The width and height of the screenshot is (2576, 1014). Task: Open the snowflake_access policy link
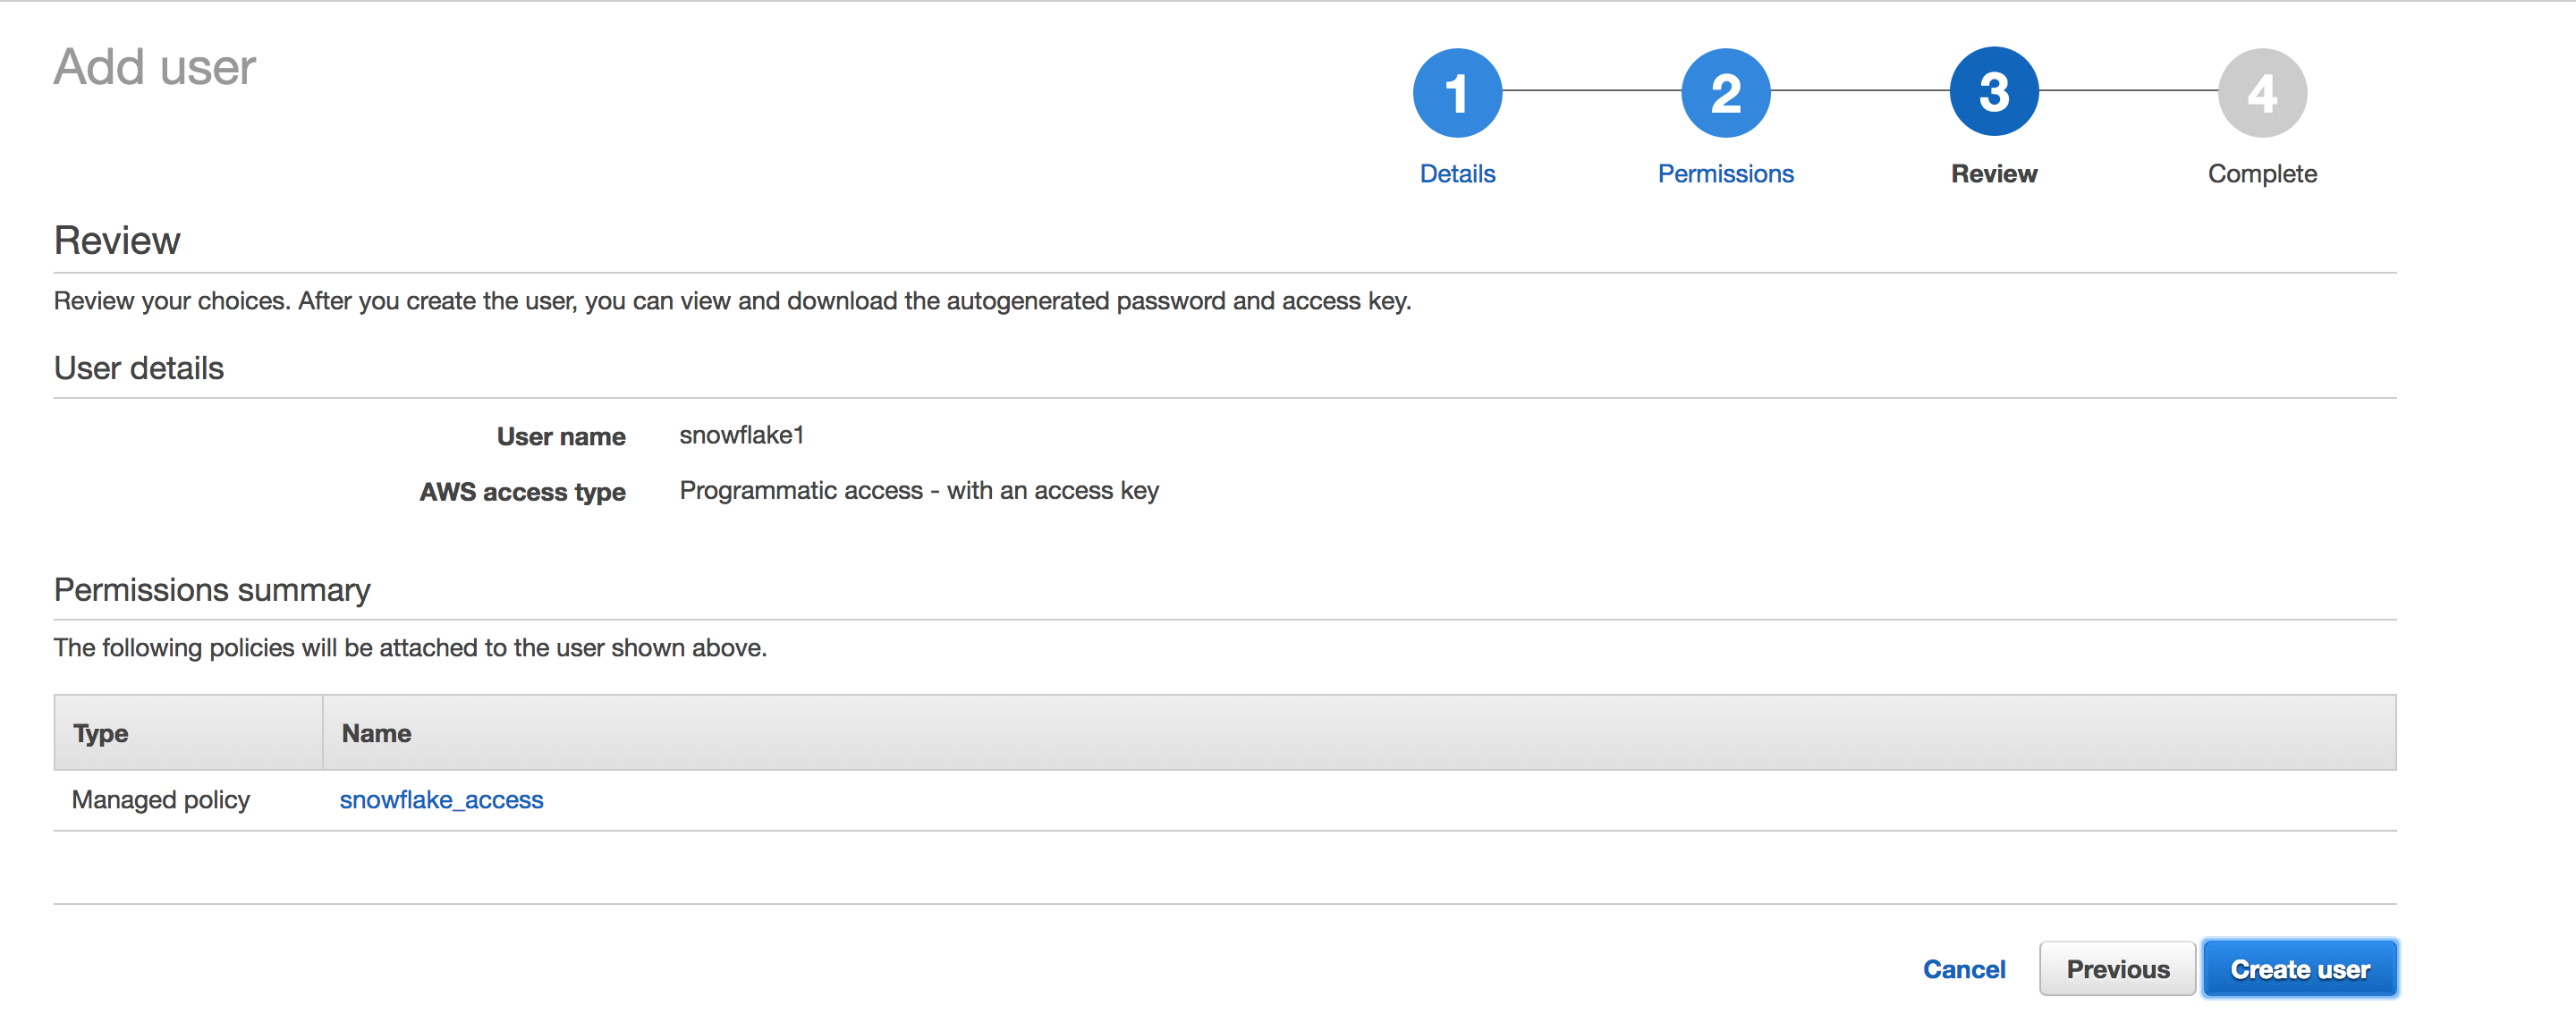(x=441, y=799)
